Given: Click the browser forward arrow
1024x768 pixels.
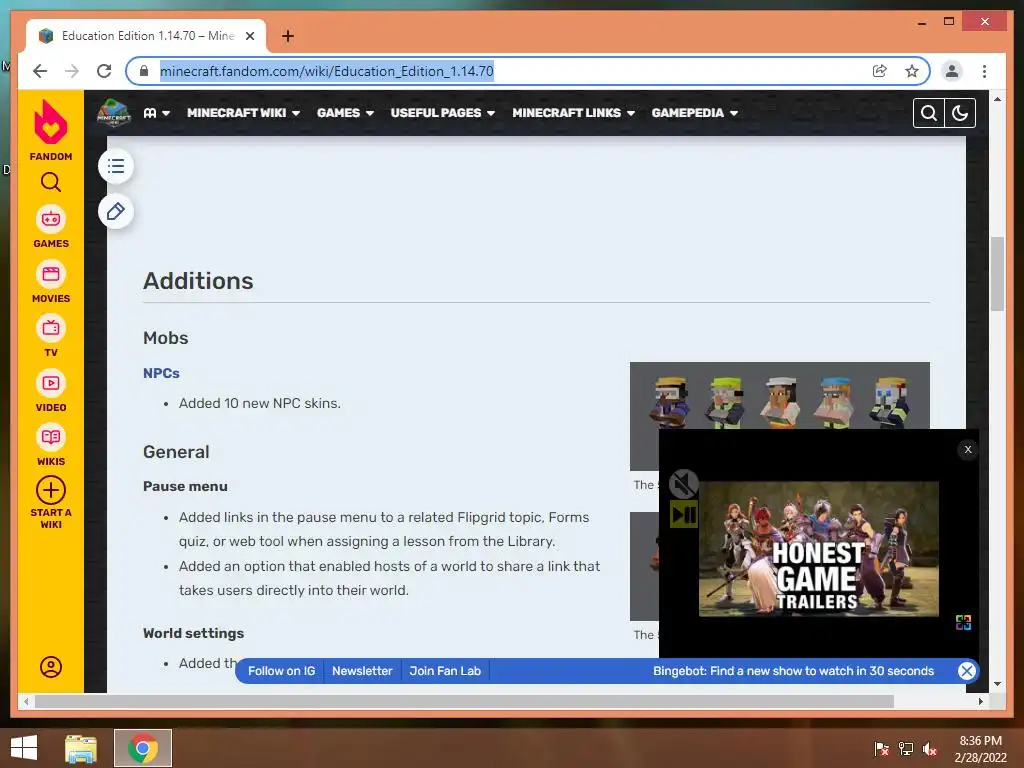Looking at the screenshot, I should pyautogui.click(x=72, y=71).
